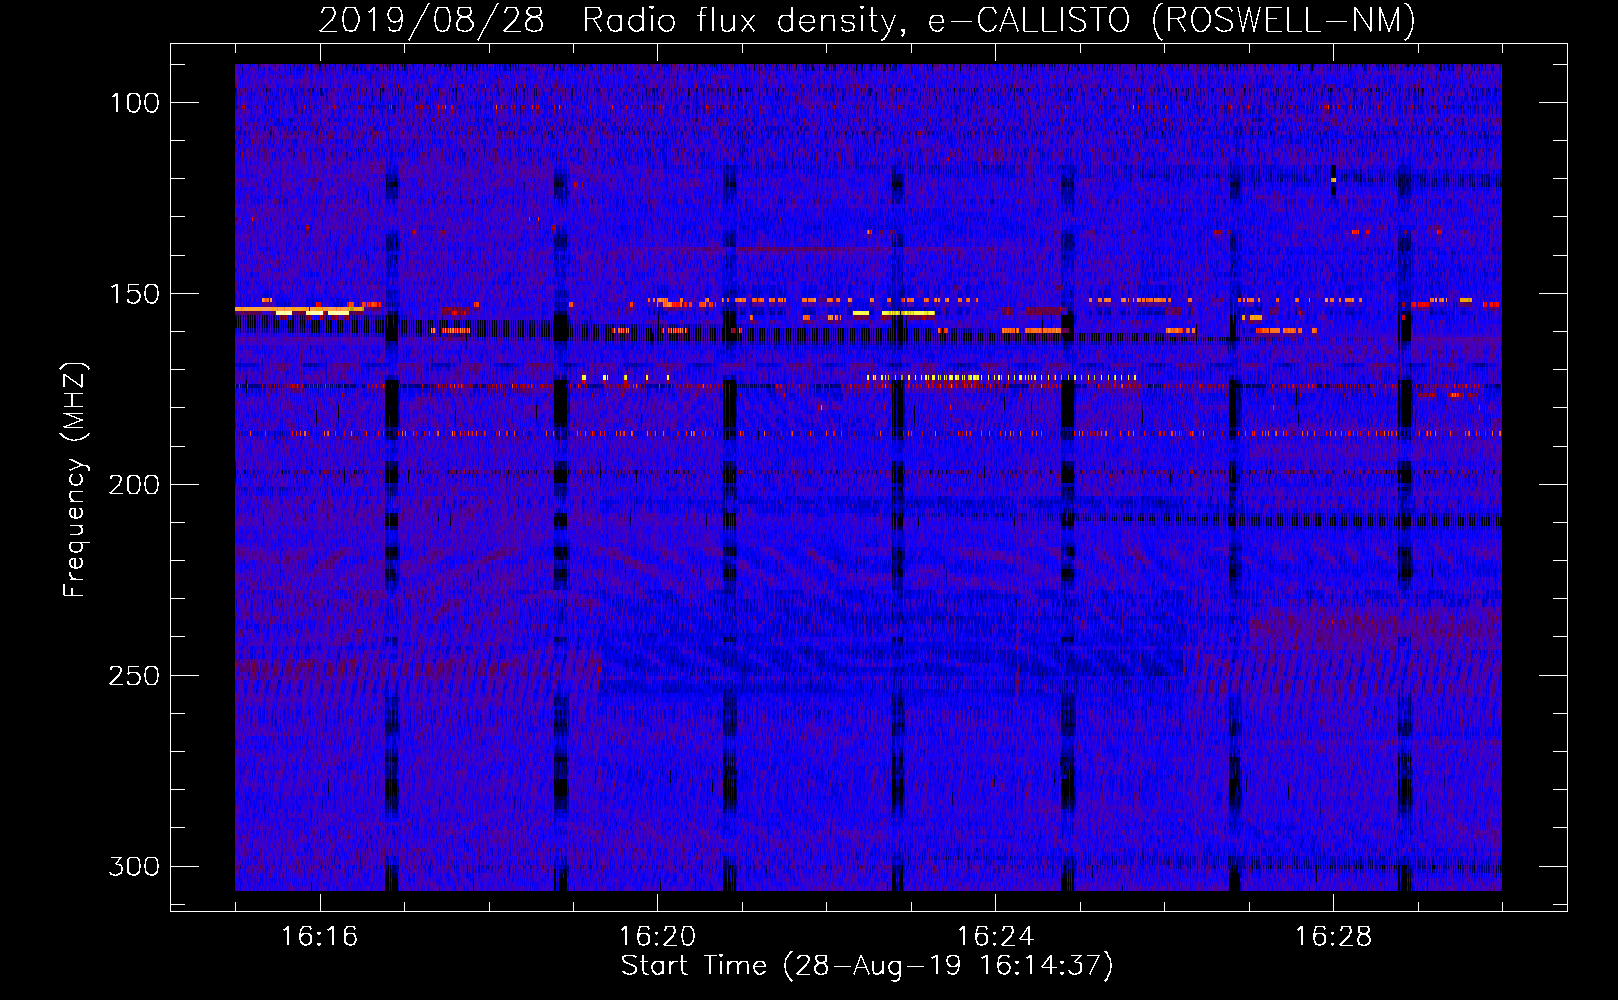The height and width of the screenshot is (1000, 1618).
Task: Click the 16:20 time tick label
Action: coord(657,937)
